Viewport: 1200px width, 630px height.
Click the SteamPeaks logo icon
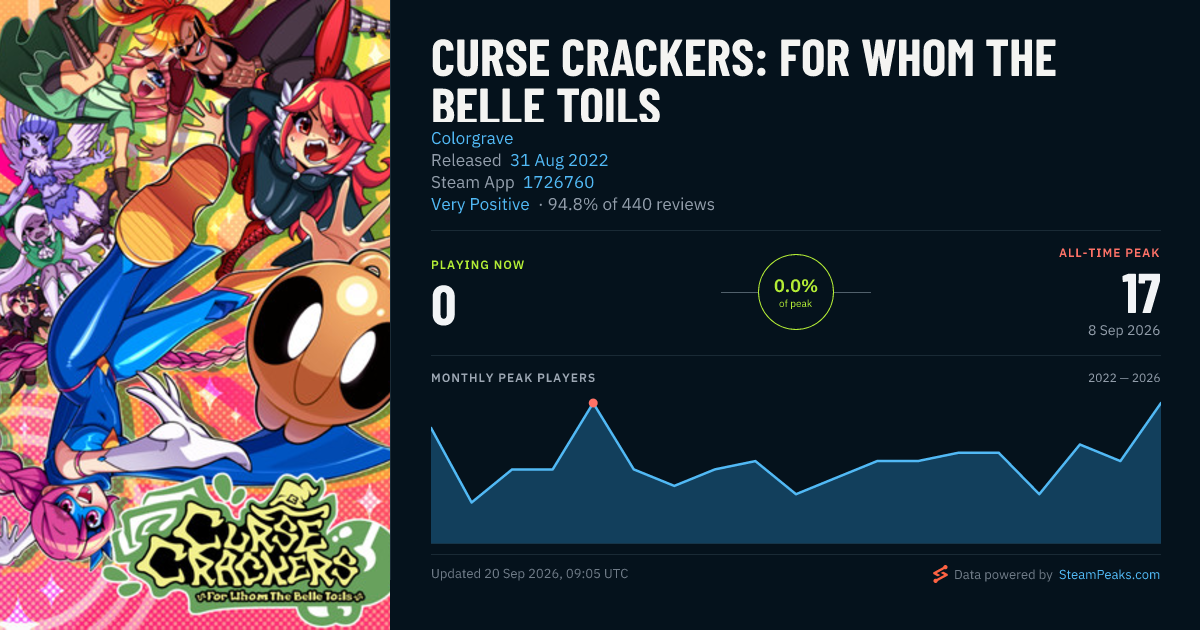[x=940, y=574]
